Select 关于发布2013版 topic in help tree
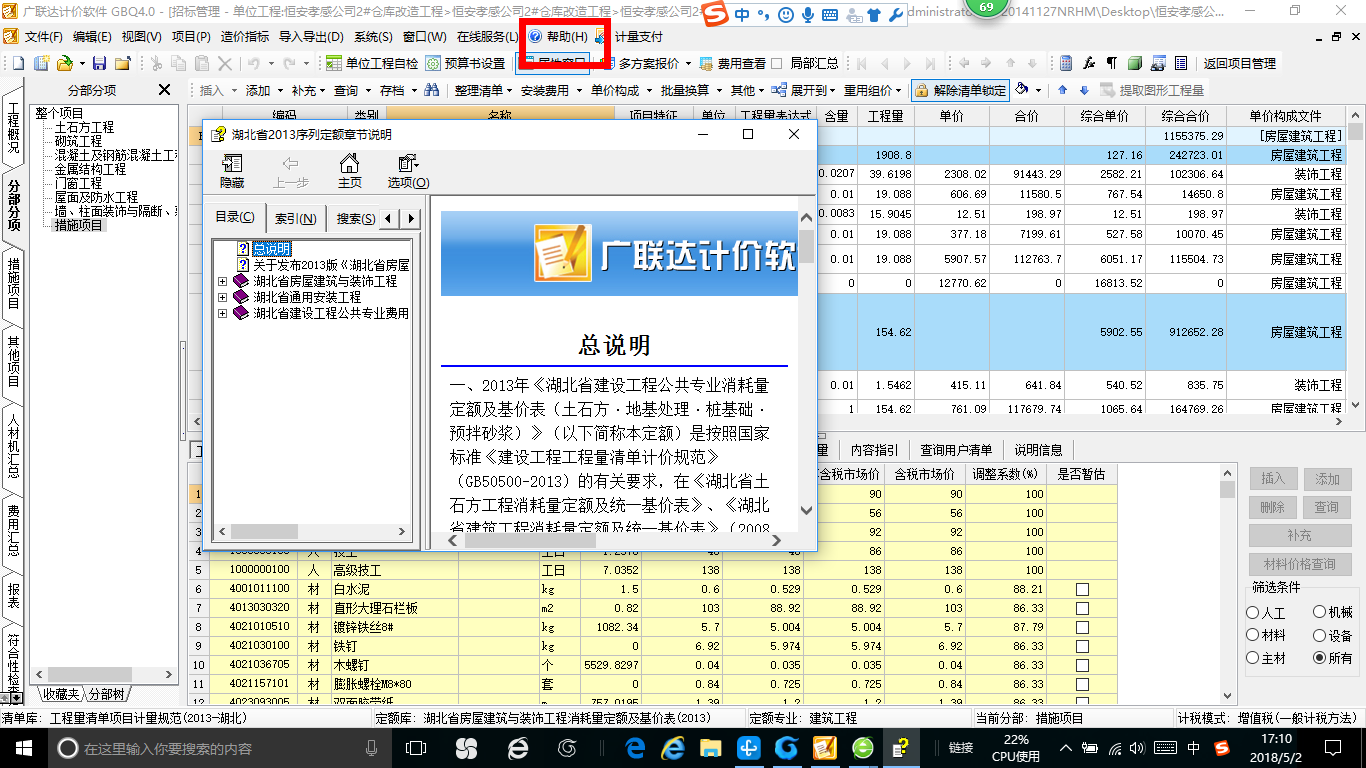1366x768 pixels. [x=331, y=266]
